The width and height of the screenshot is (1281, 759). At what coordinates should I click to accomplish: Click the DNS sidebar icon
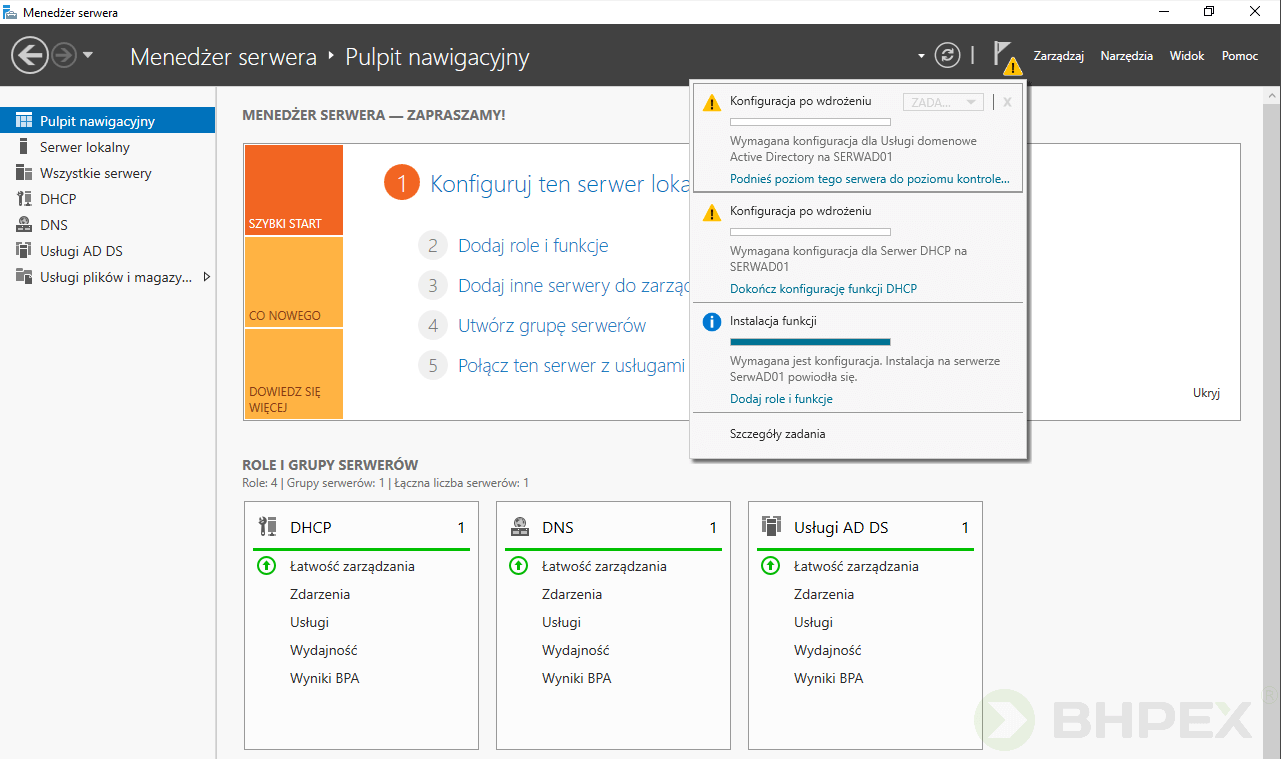[24, 225]
